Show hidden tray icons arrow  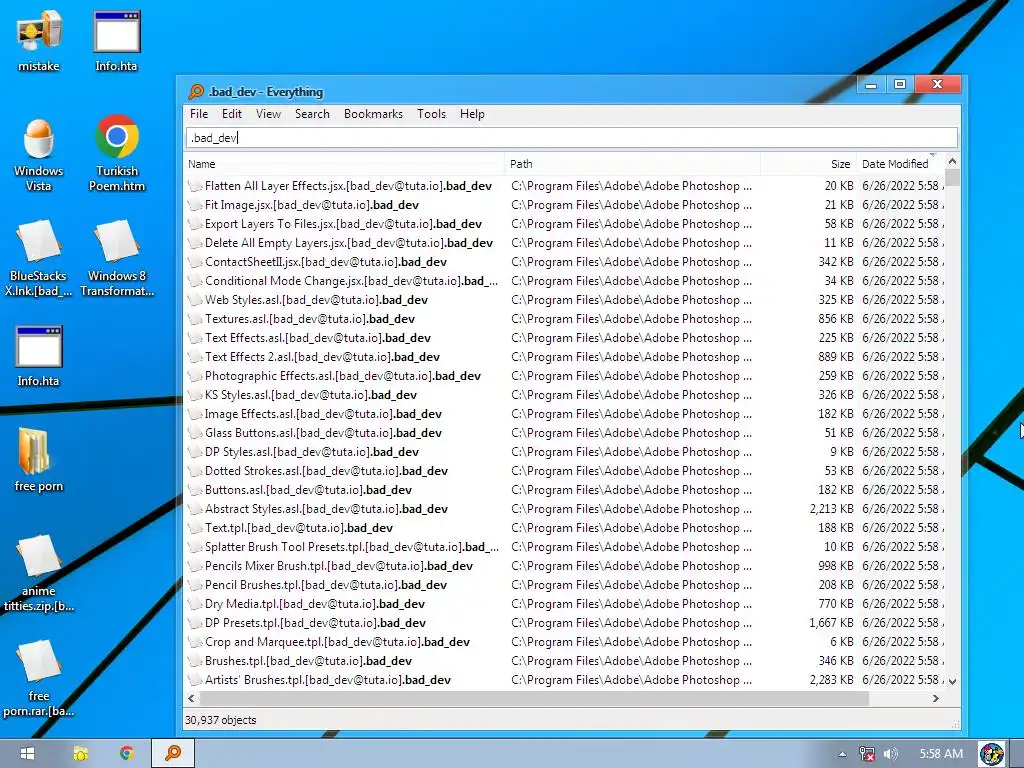(x=842, y=754)
